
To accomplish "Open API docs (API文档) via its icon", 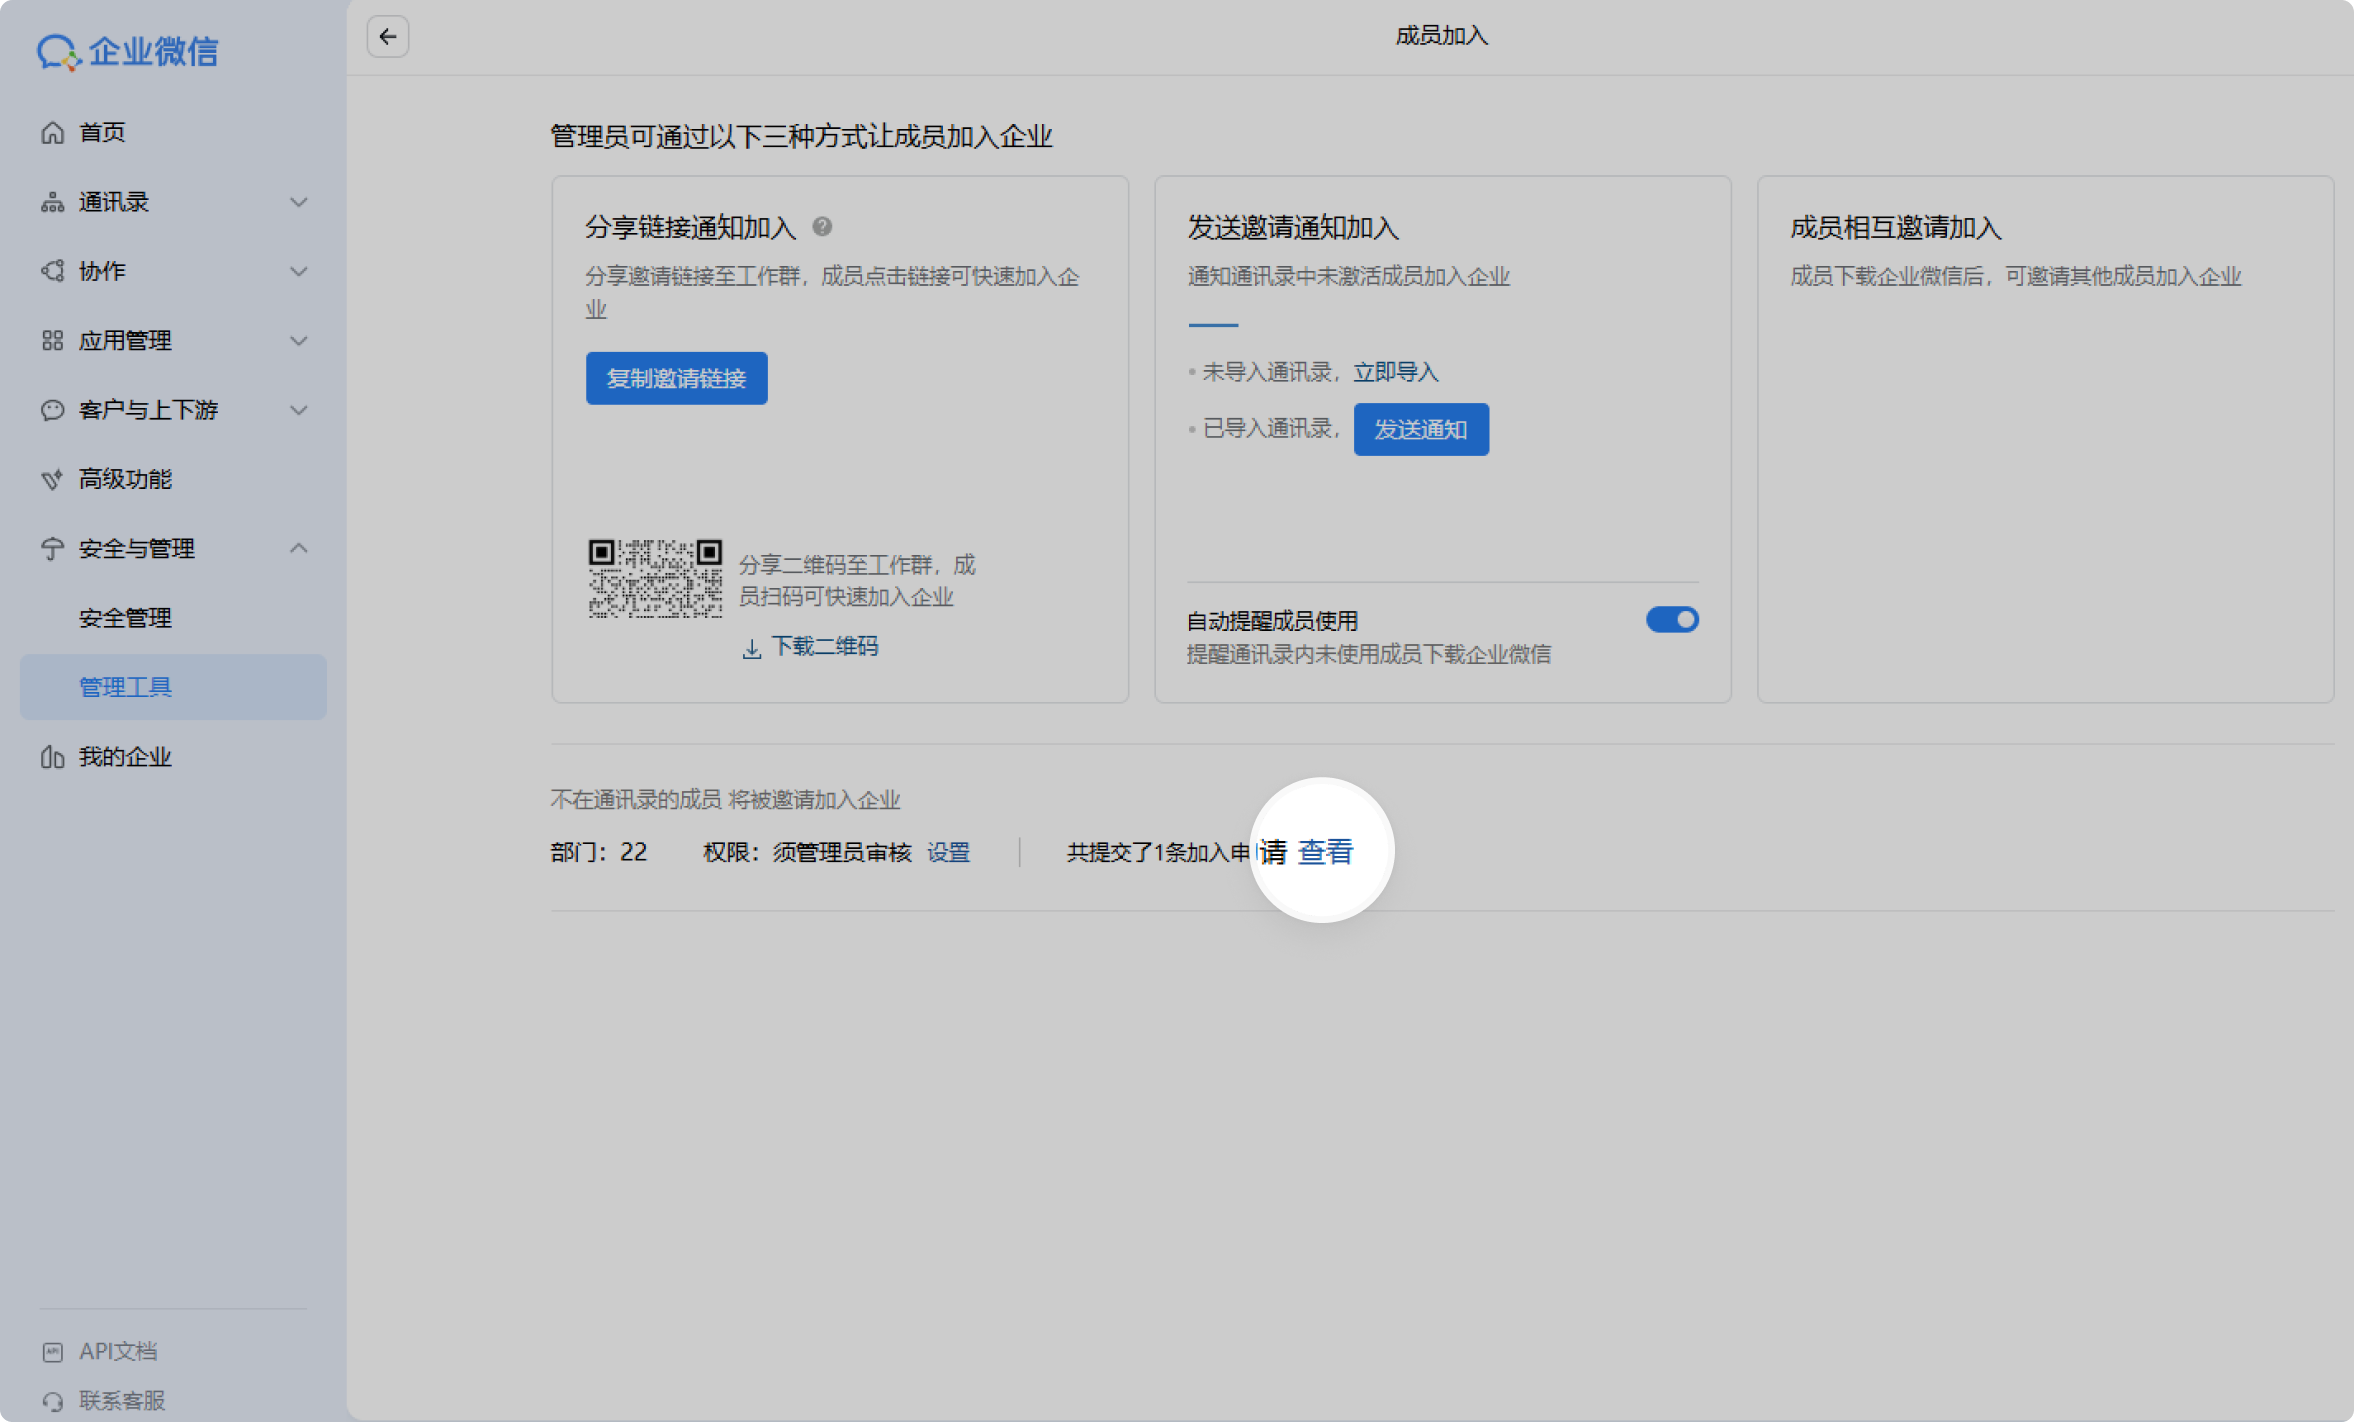I will [53, 1352].
